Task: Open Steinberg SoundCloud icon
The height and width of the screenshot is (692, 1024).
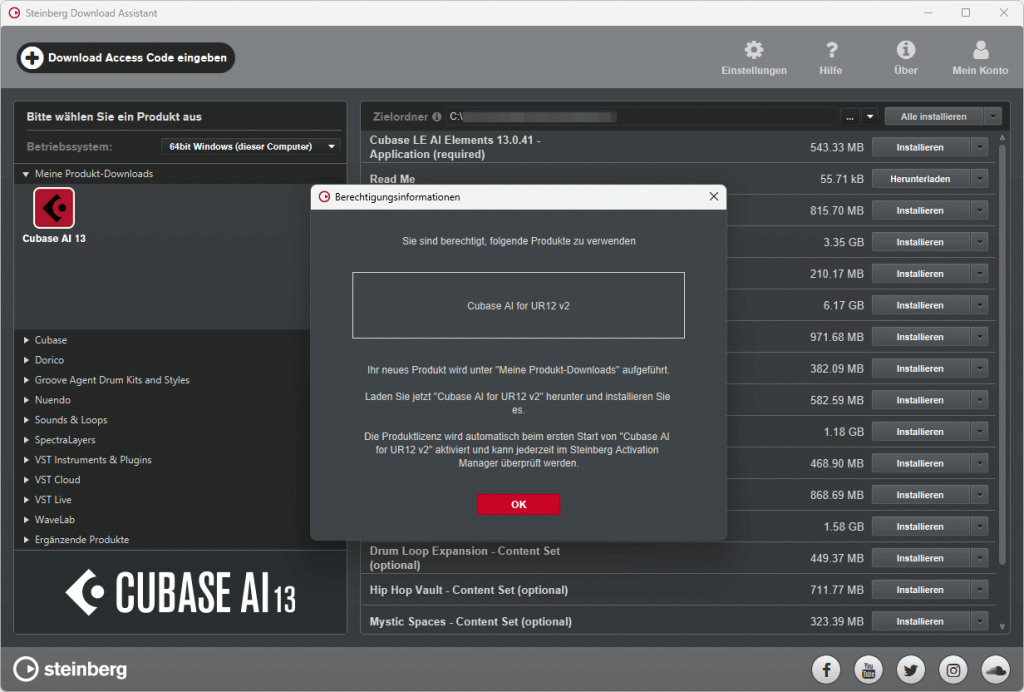Action: tap(996, 669)
